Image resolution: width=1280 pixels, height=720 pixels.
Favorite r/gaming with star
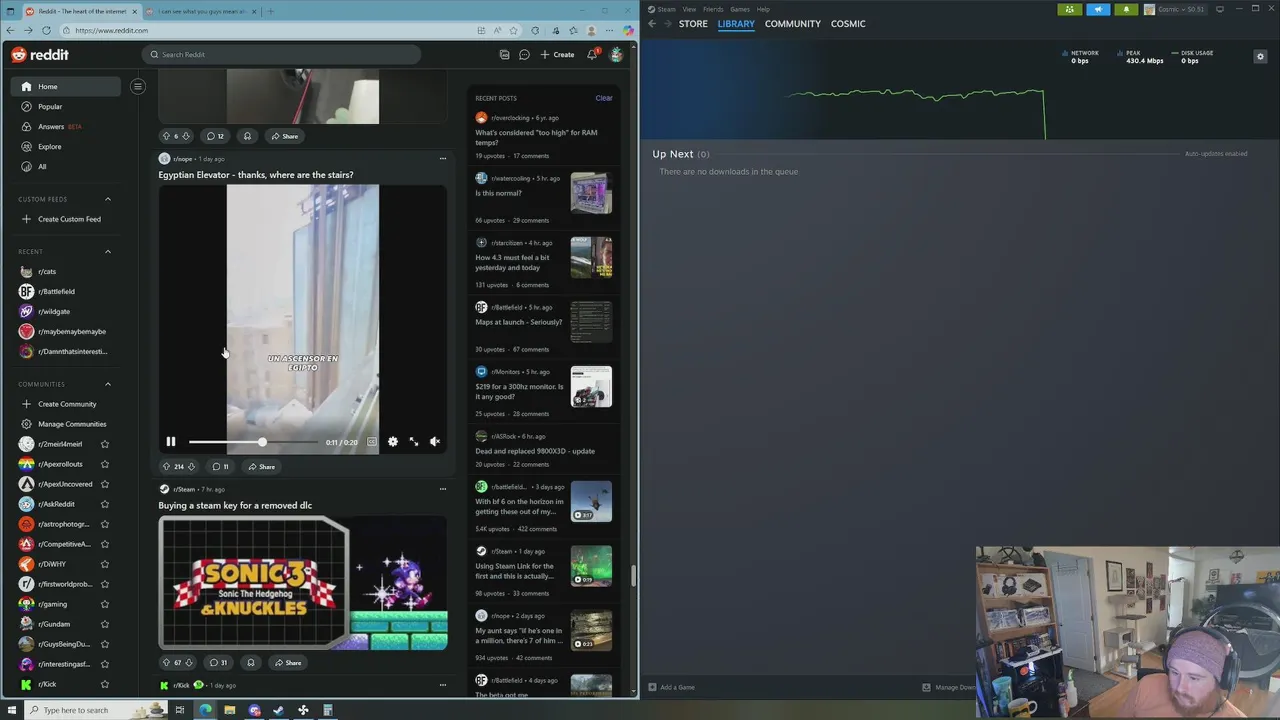(x=105, y=604)
